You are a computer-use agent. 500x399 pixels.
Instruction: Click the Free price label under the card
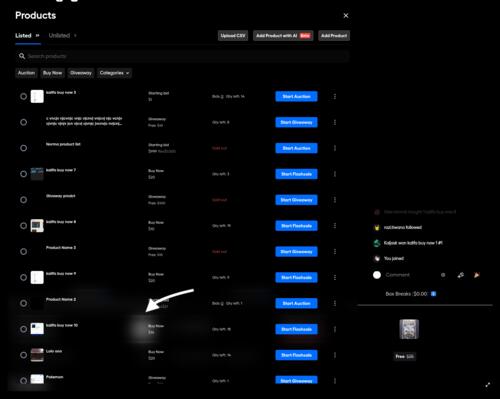[x=404, y=356]
